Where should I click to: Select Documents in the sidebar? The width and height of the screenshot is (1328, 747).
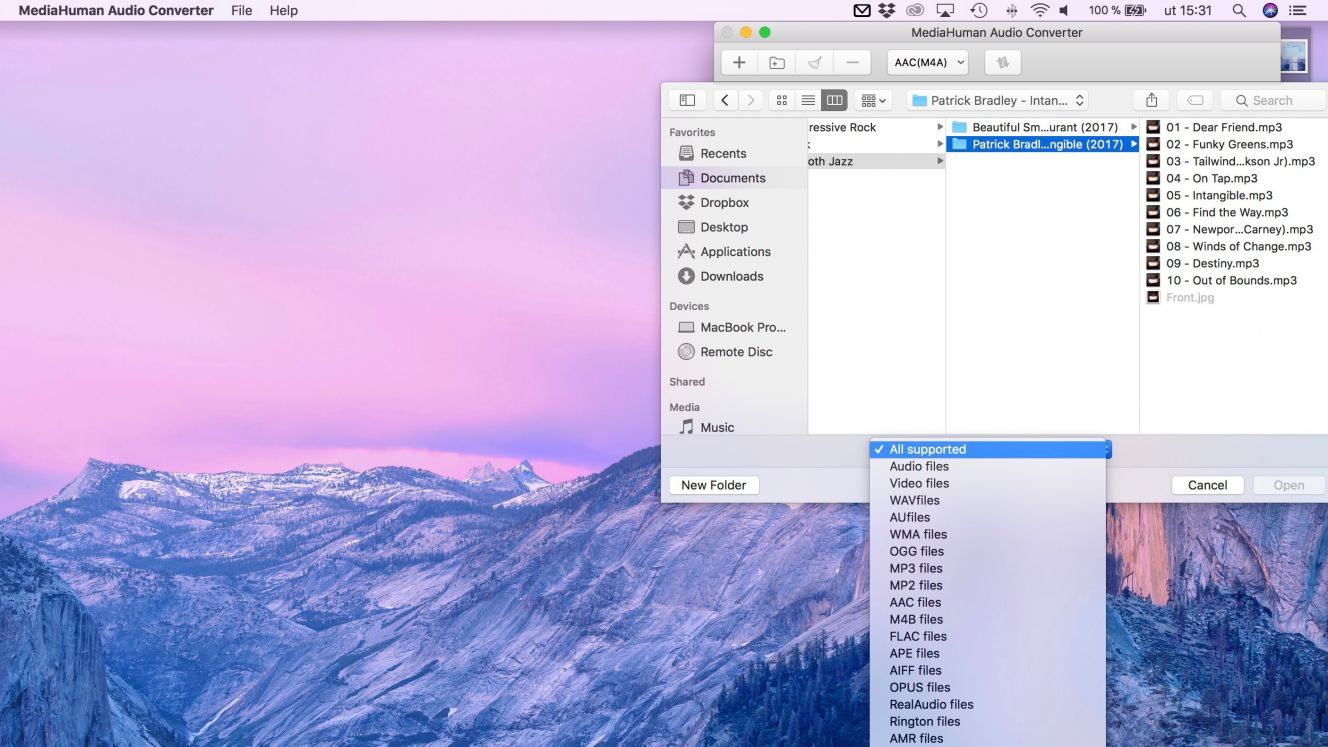coord(734,178)
